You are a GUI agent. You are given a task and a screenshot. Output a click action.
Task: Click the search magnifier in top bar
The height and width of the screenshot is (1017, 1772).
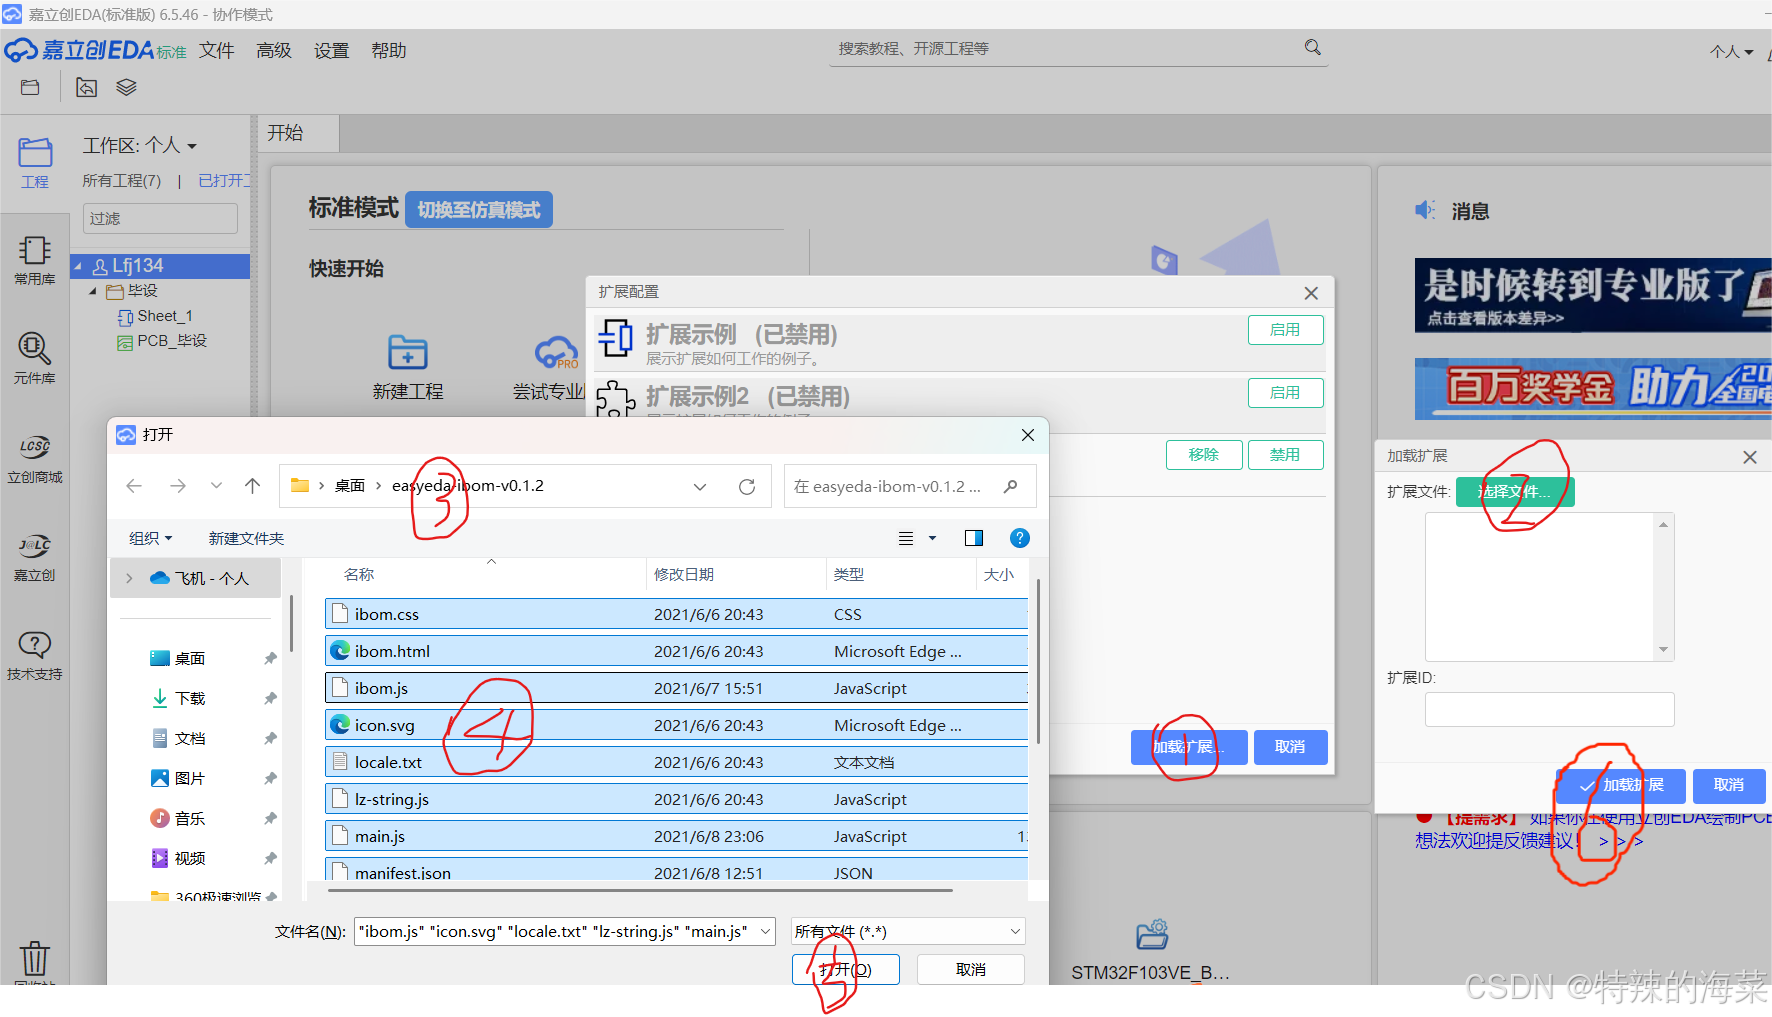tap(1313, 47)
